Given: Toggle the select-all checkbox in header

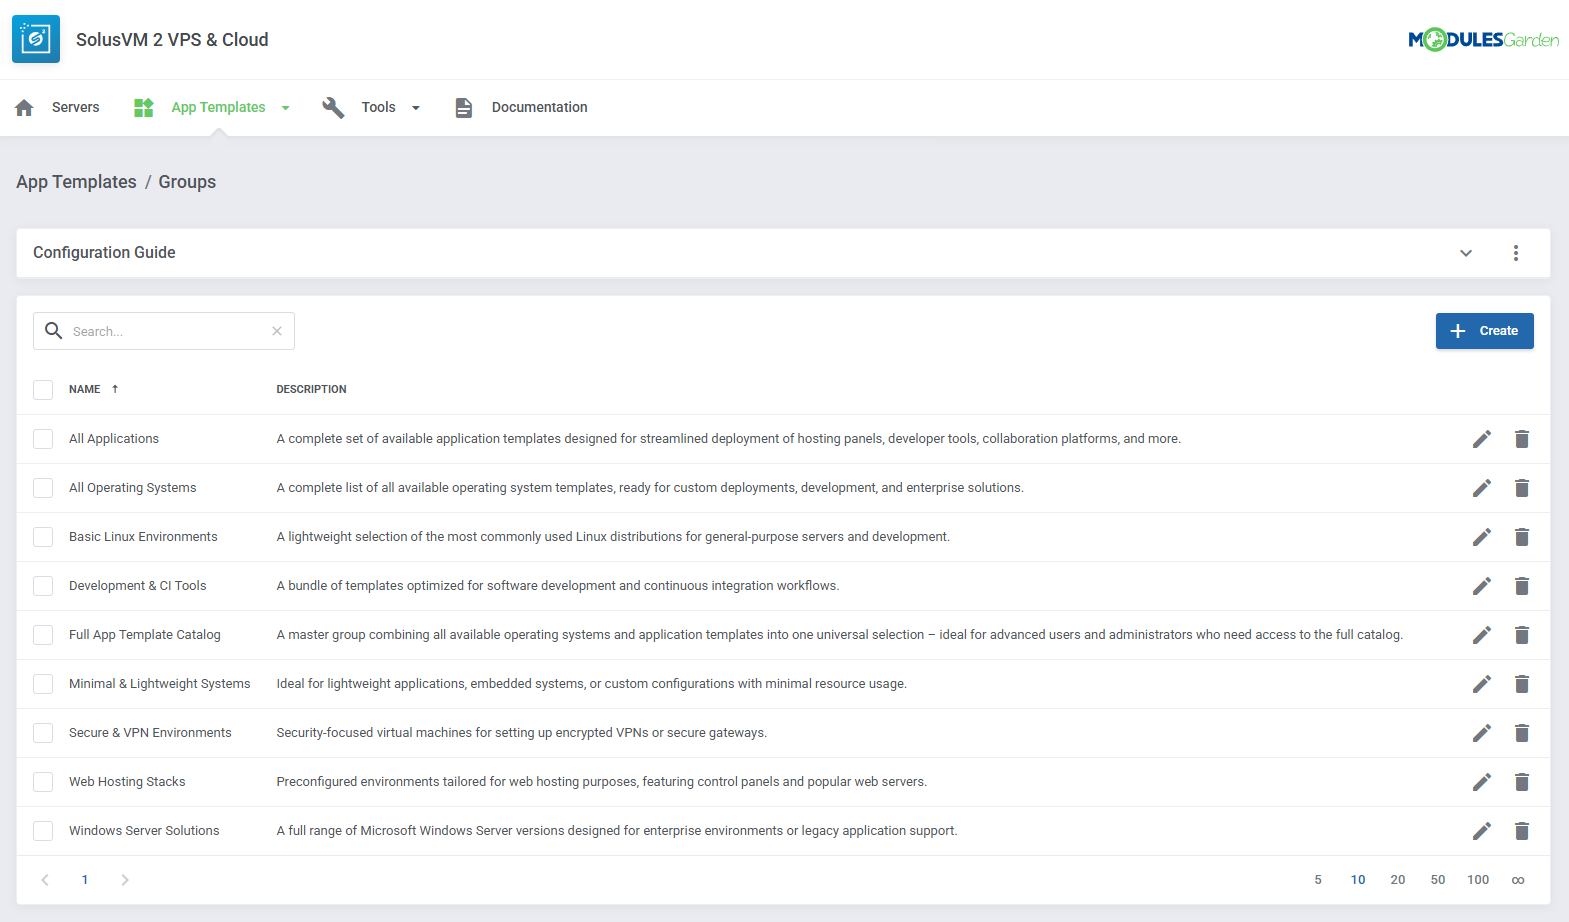Looking at the screenshot, I should tap(43, 390).
